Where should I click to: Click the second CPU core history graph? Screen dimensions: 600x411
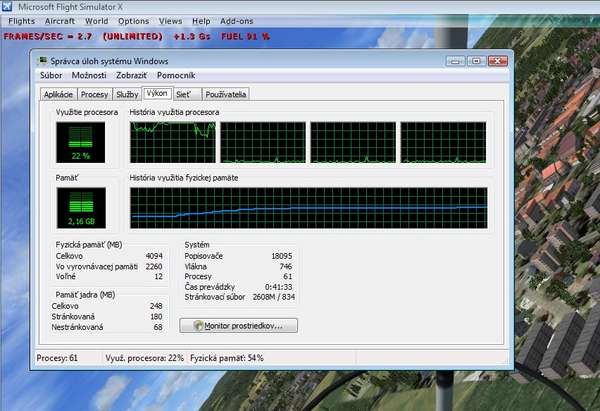263,142
